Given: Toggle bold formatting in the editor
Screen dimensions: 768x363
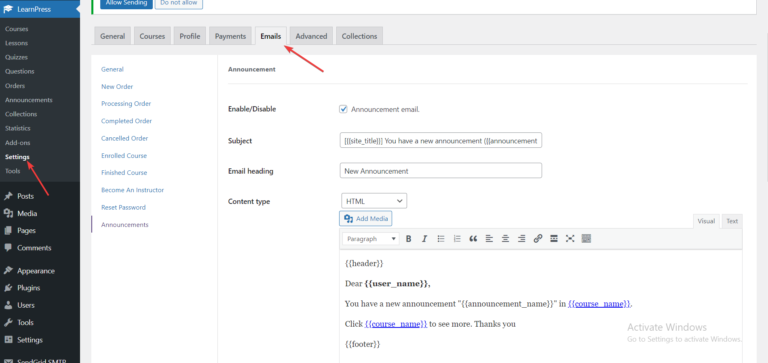Looking at the screenshot, I should [408, 239].
